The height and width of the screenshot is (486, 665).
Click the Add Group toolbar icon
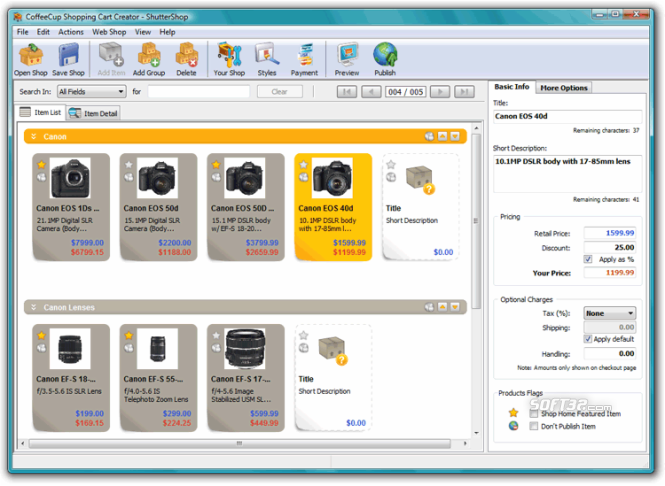point(149,60)
